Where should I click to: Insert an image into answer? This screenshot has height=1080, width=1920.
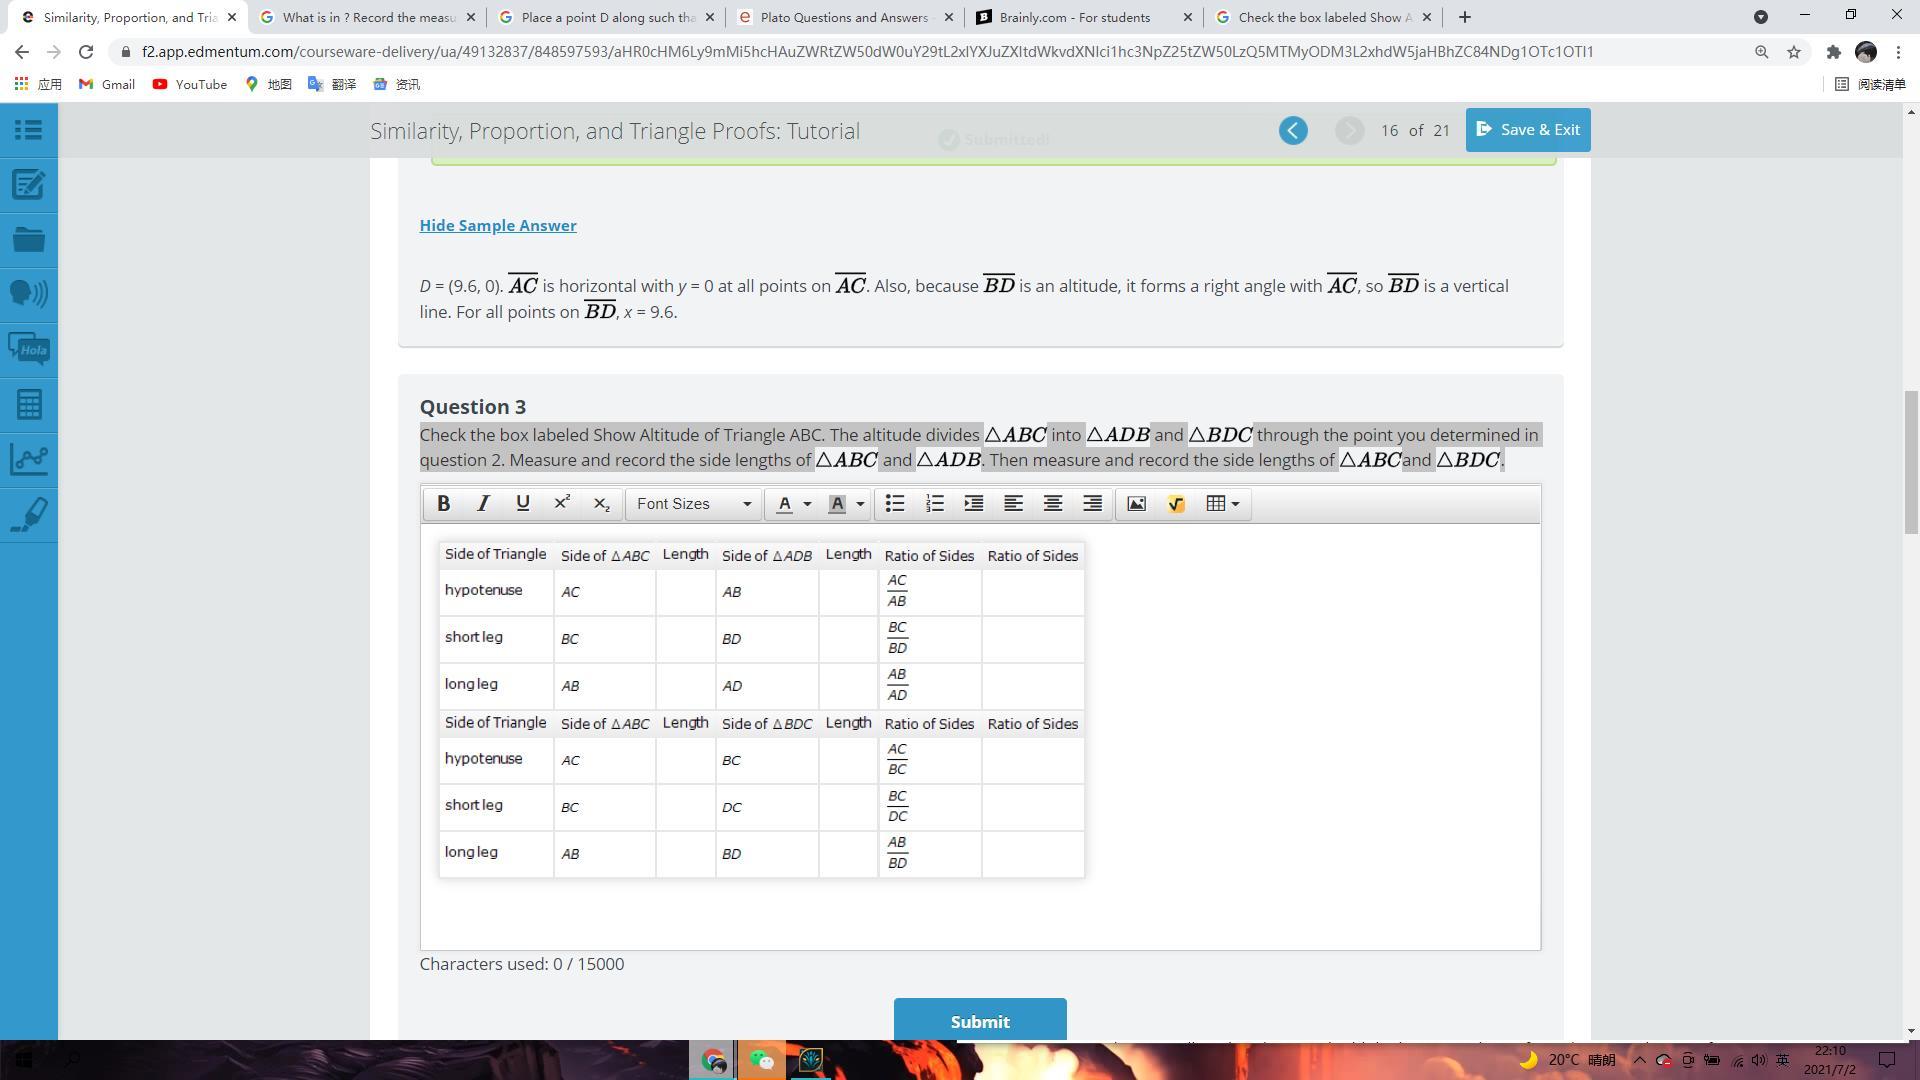pos(1136,504)
